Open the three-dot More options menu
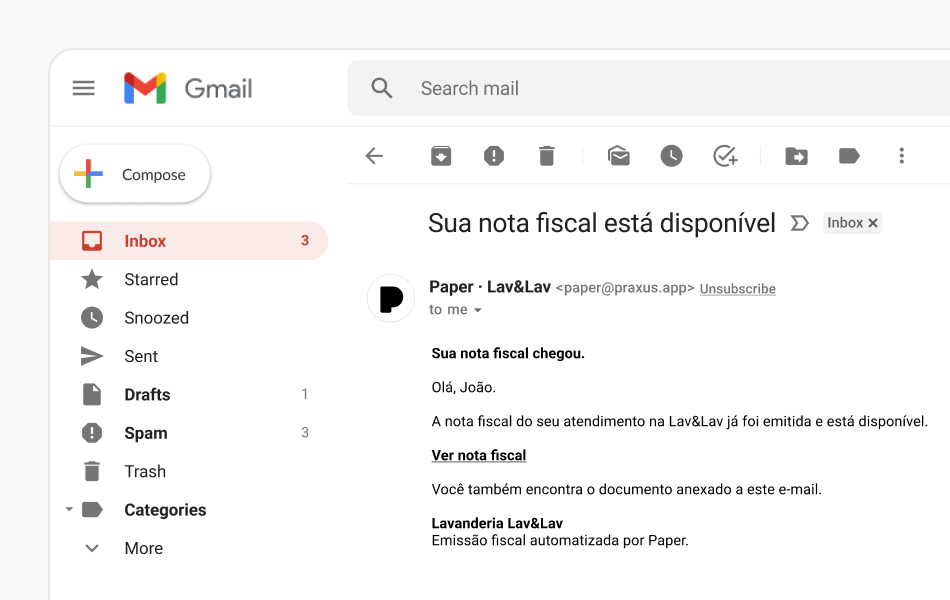Image resolution: width=950 pixels, height=600 pixels. (902, 156)
